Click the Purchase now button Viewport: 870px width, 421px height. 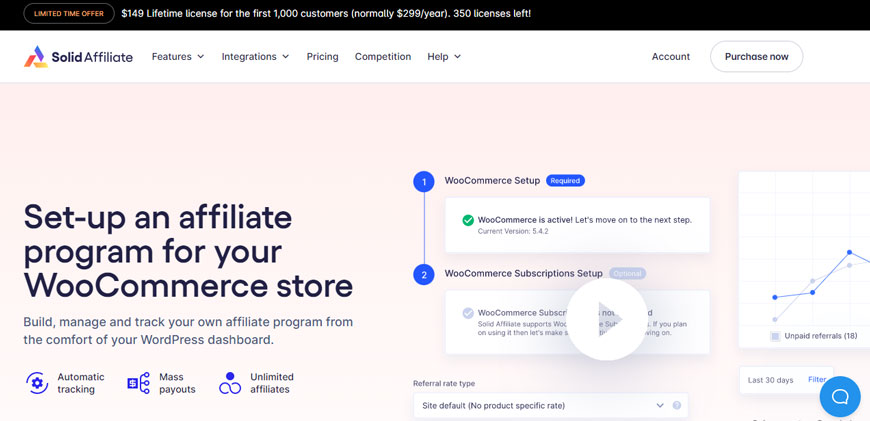click(x=756, y=57)
